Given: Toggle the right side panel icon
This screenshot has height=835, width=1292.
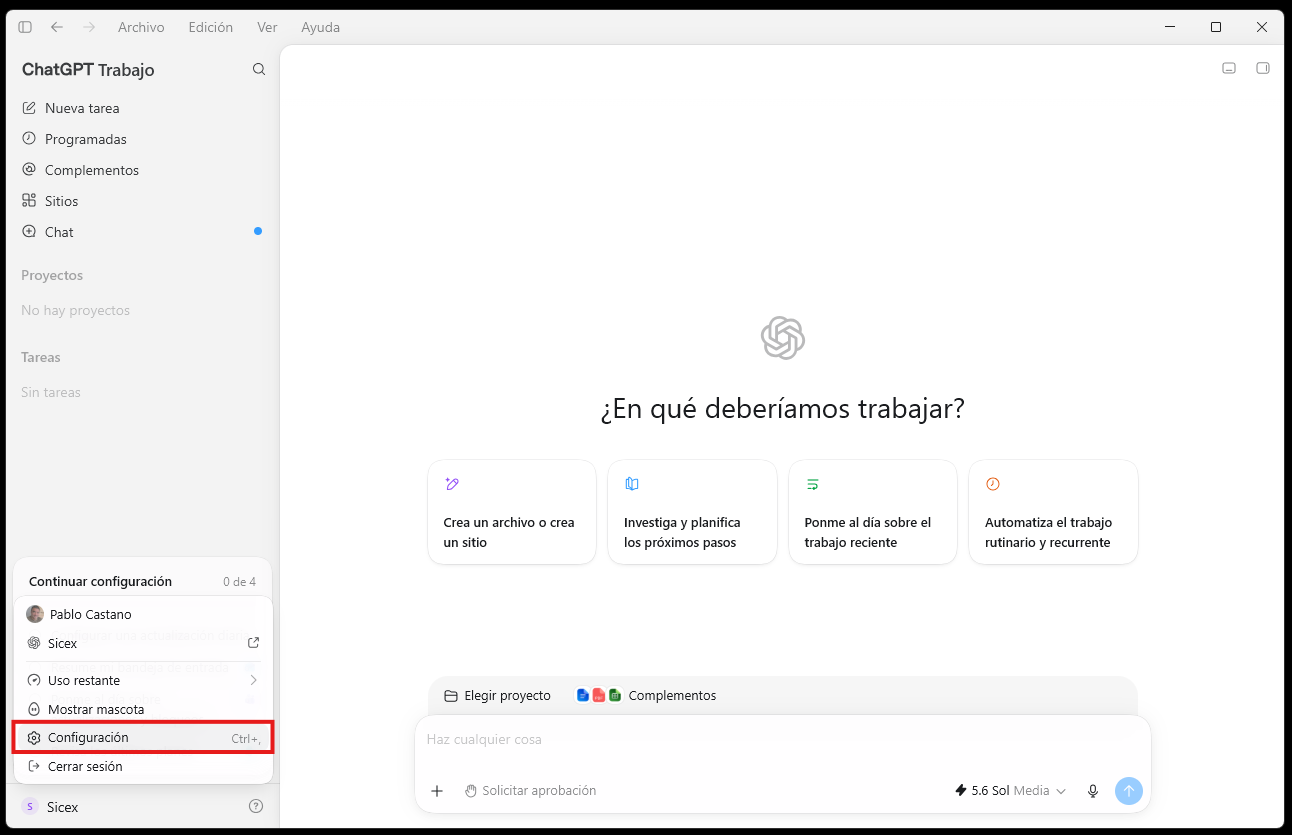Looking at the screenshot, I should [x=1263, y=68].
